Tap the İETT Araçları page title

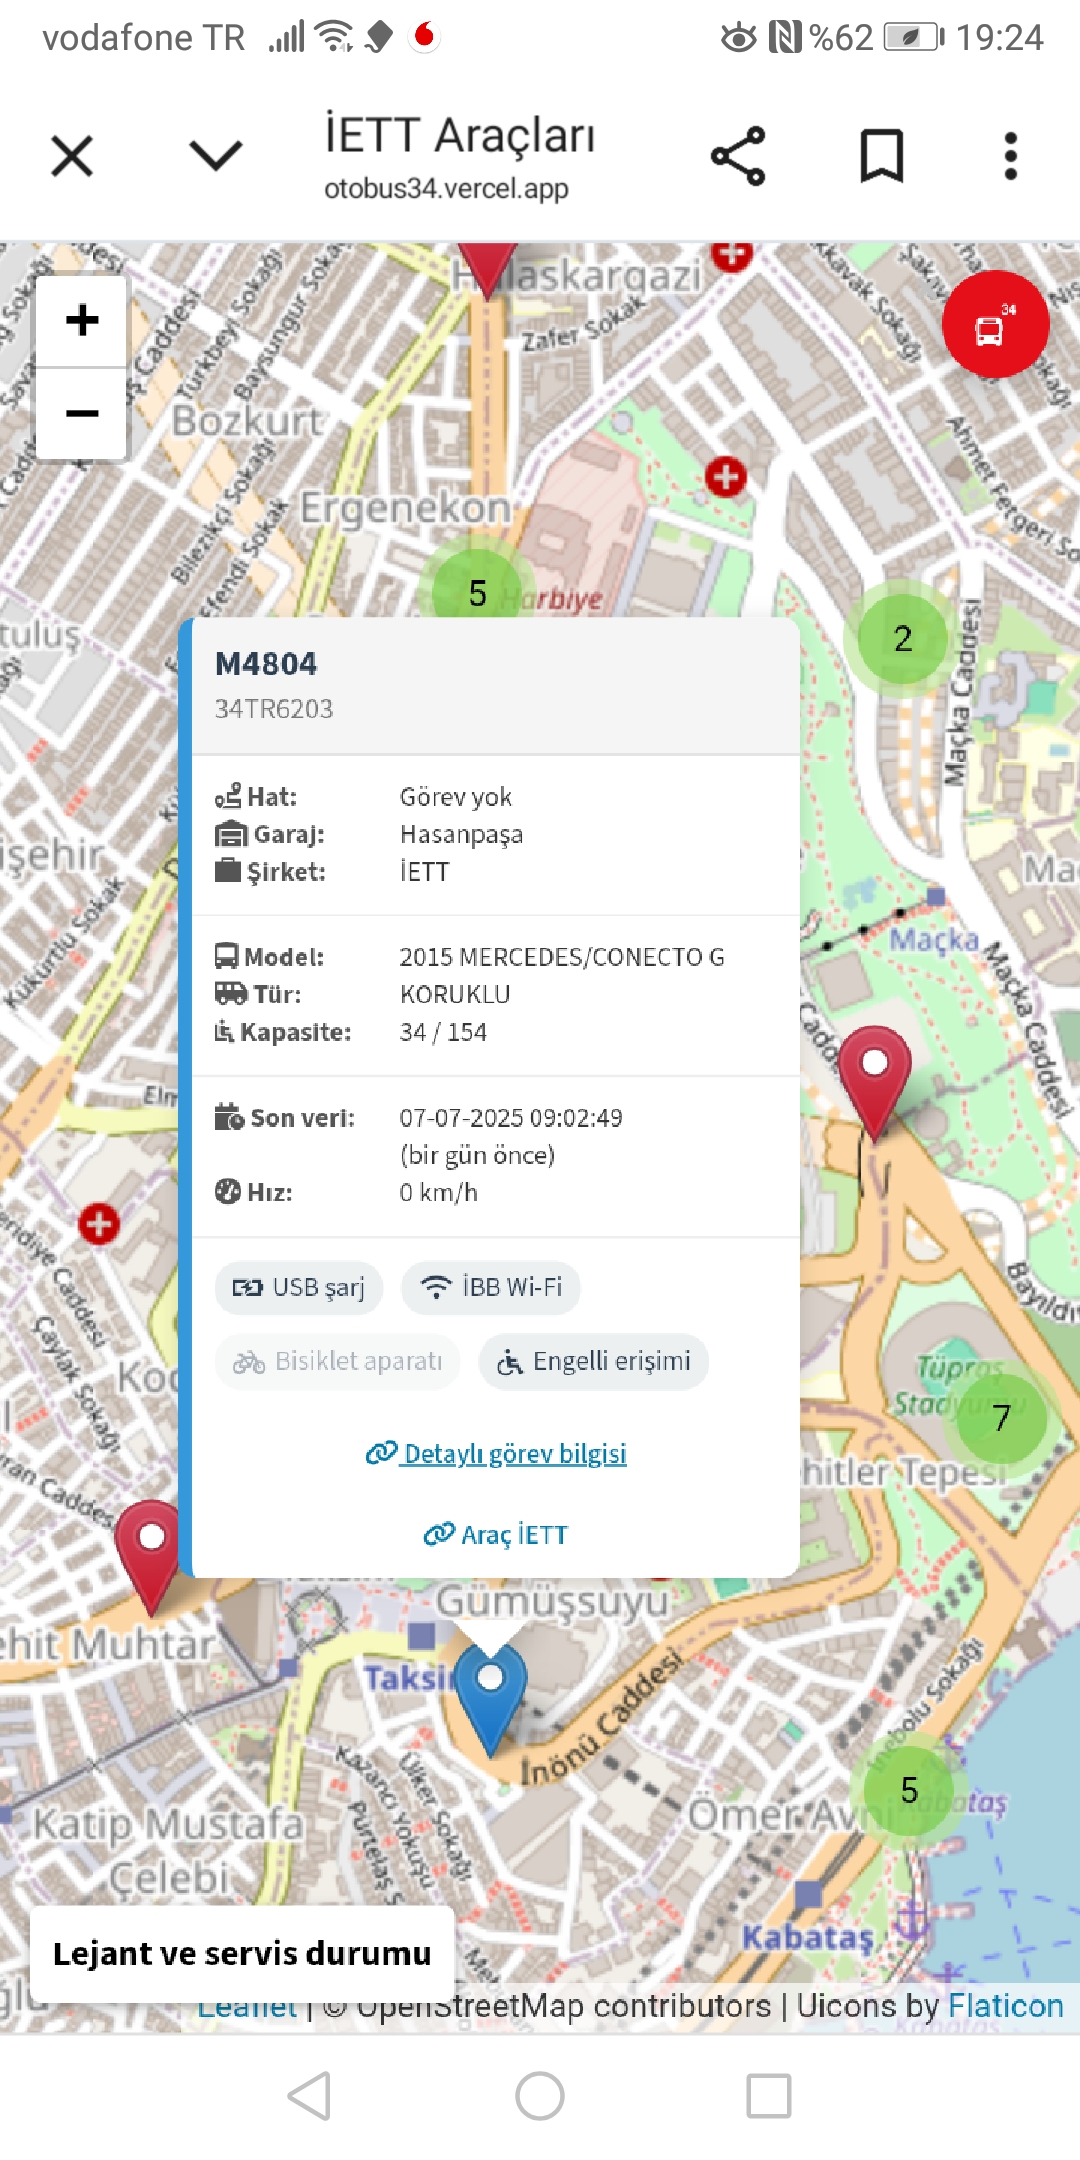click(x=460, y=136)
